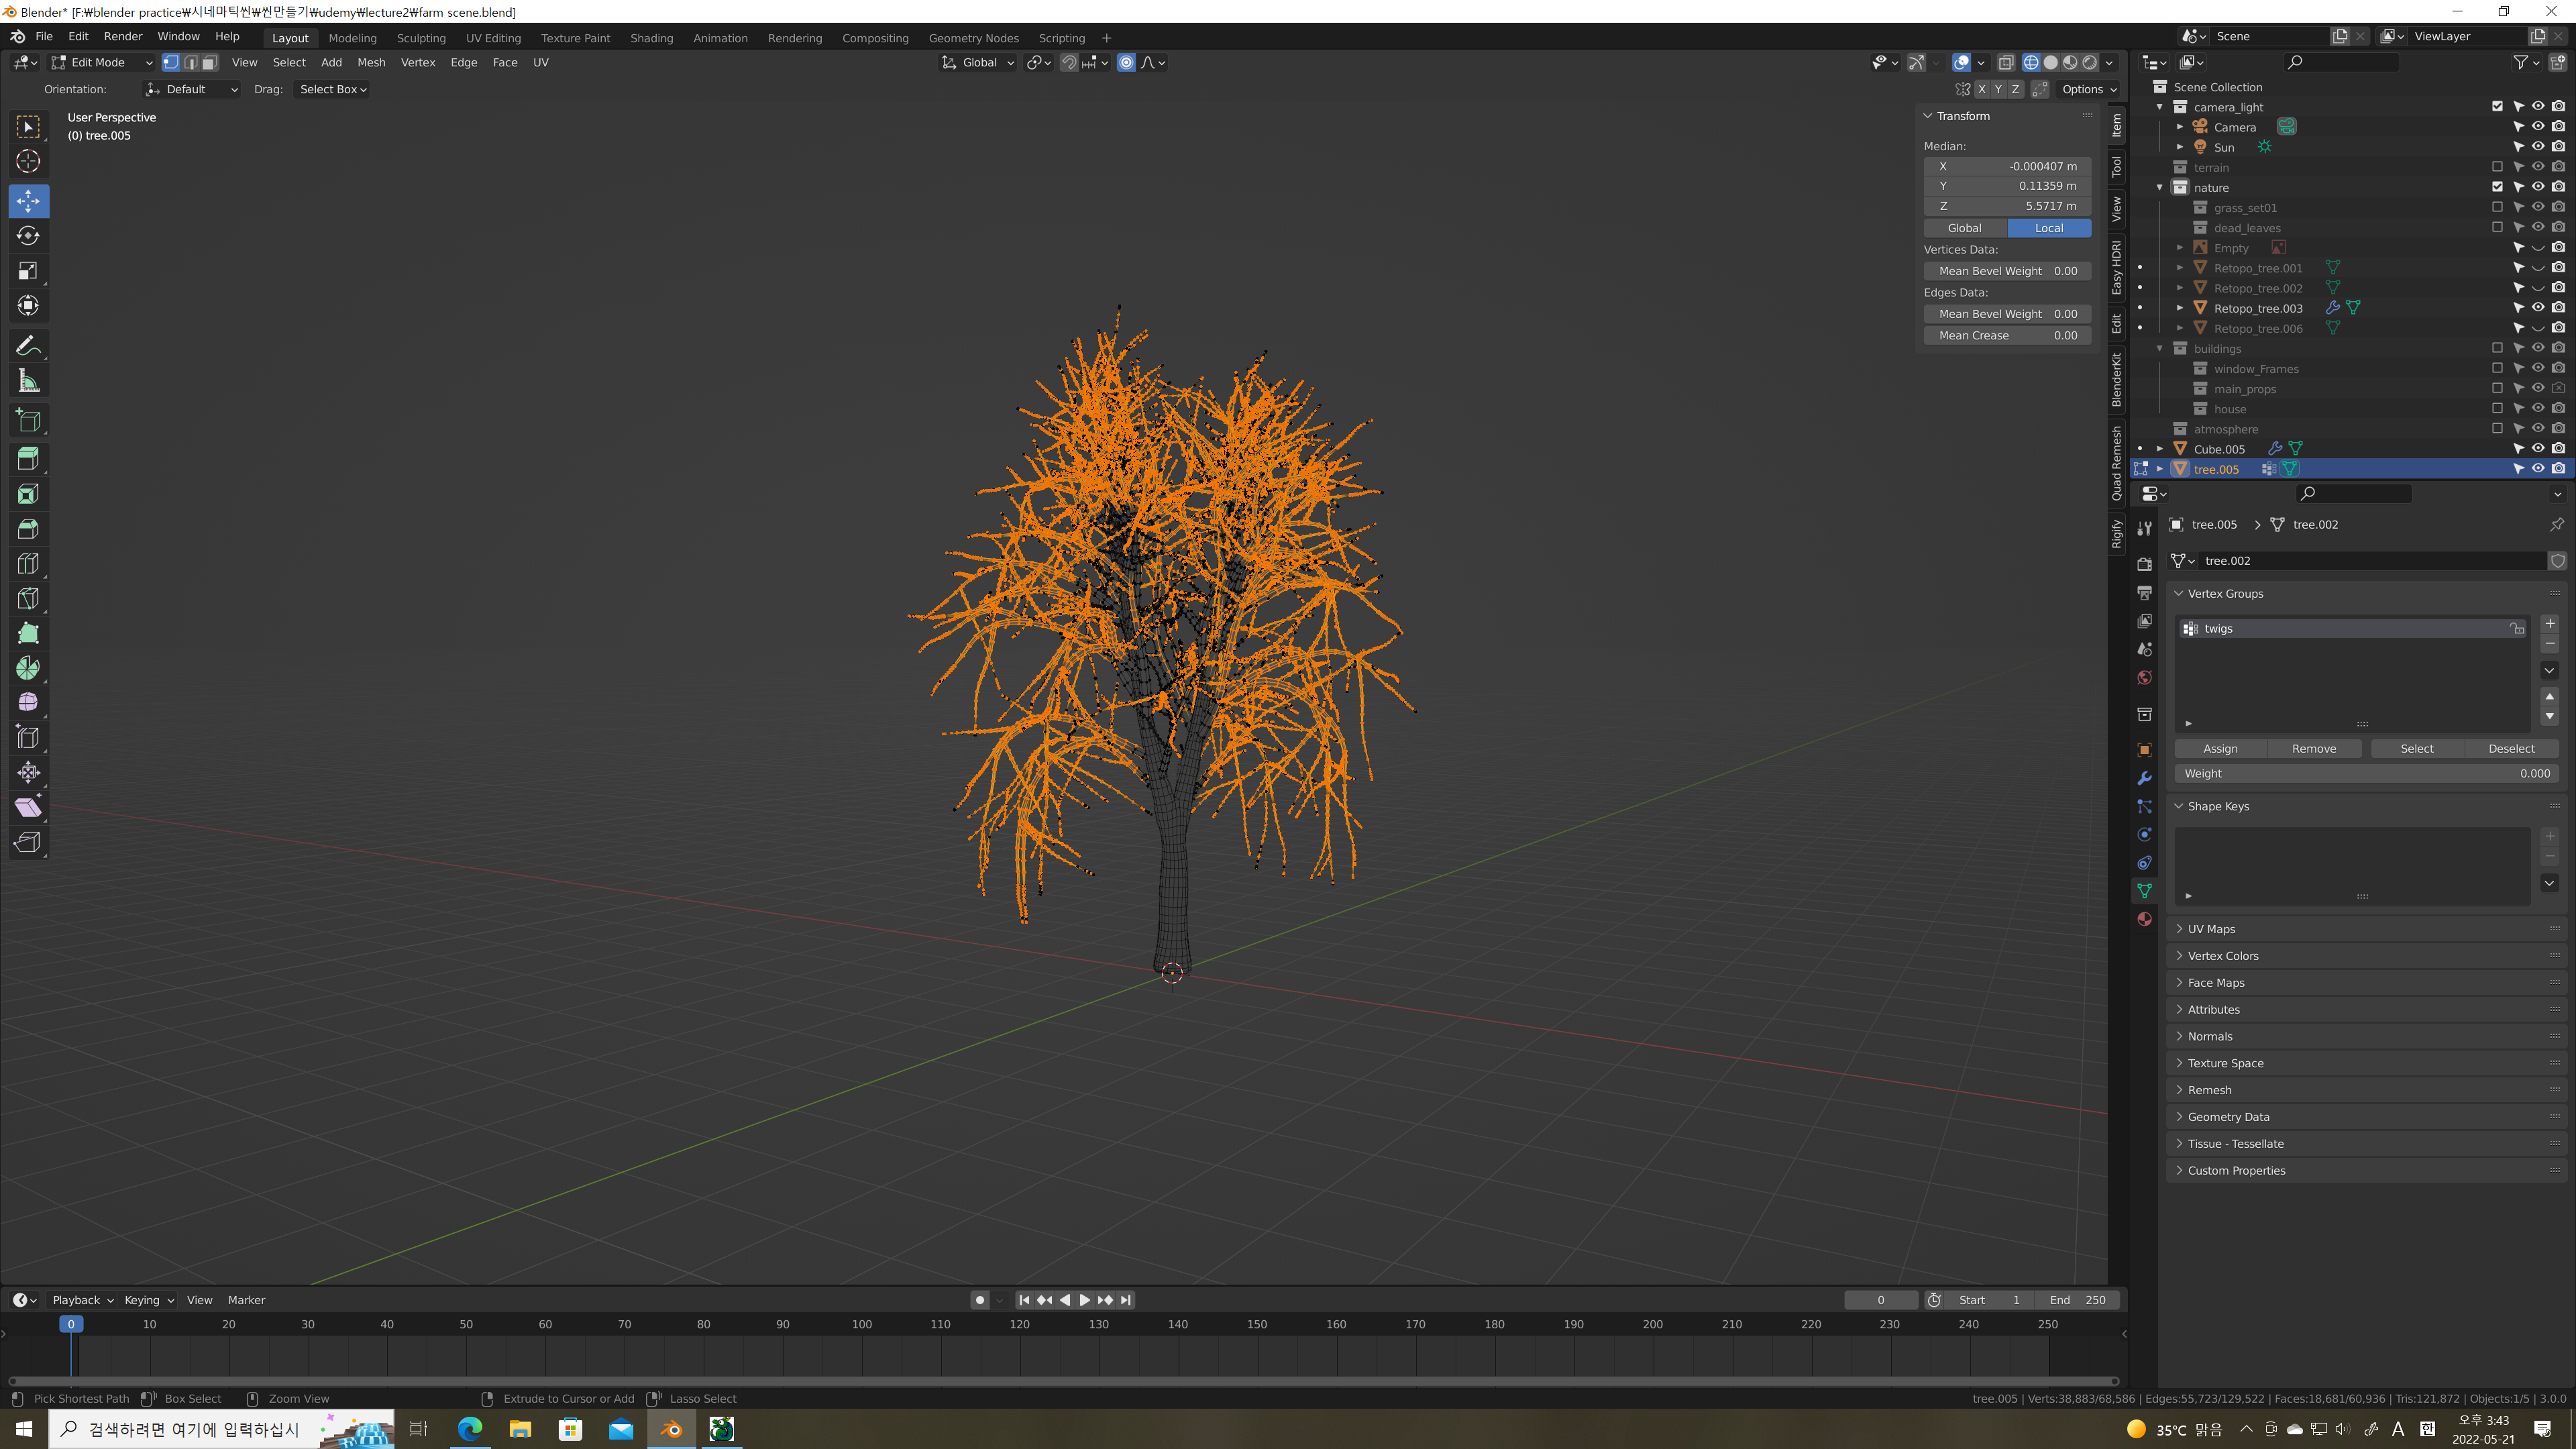The image size is (2576, 1449).
Task: Open the Mesh menu
Action: (371, 62)
